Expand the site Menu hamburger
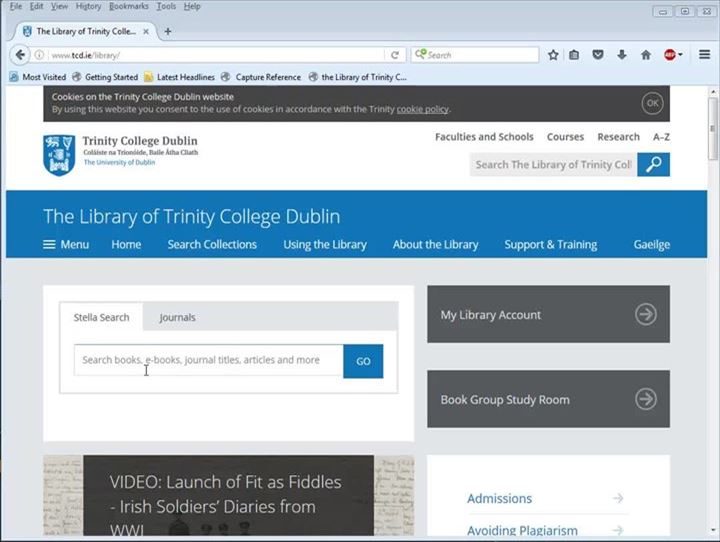720x542 pixels. [66, 244]
